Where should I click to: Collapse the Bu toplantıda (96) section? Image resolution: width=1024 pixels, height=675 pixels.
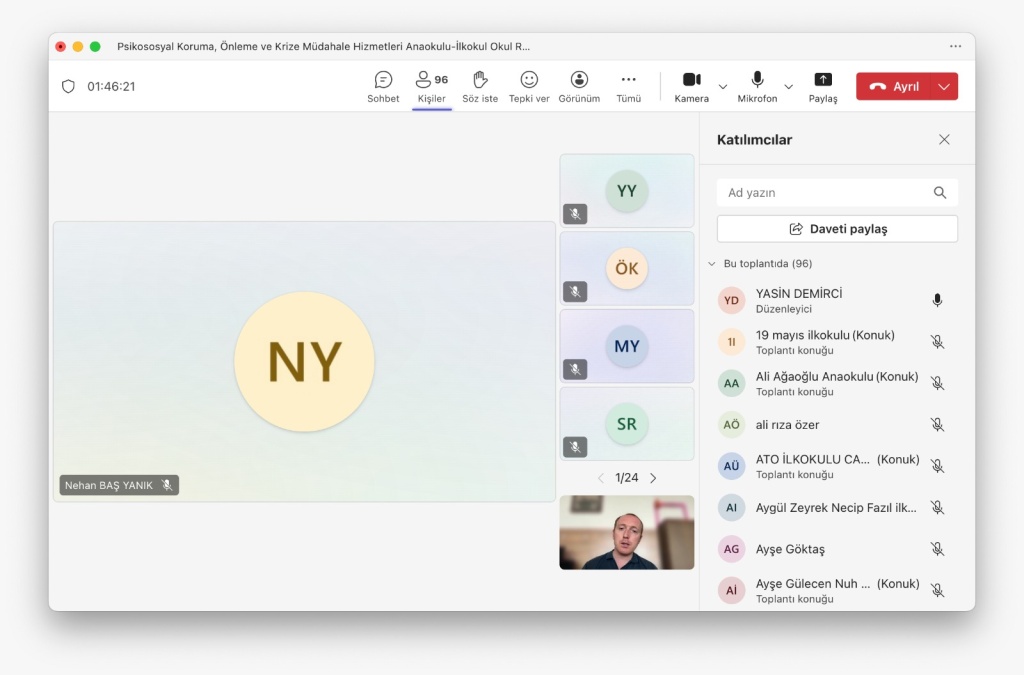click(x=712, y=264)
